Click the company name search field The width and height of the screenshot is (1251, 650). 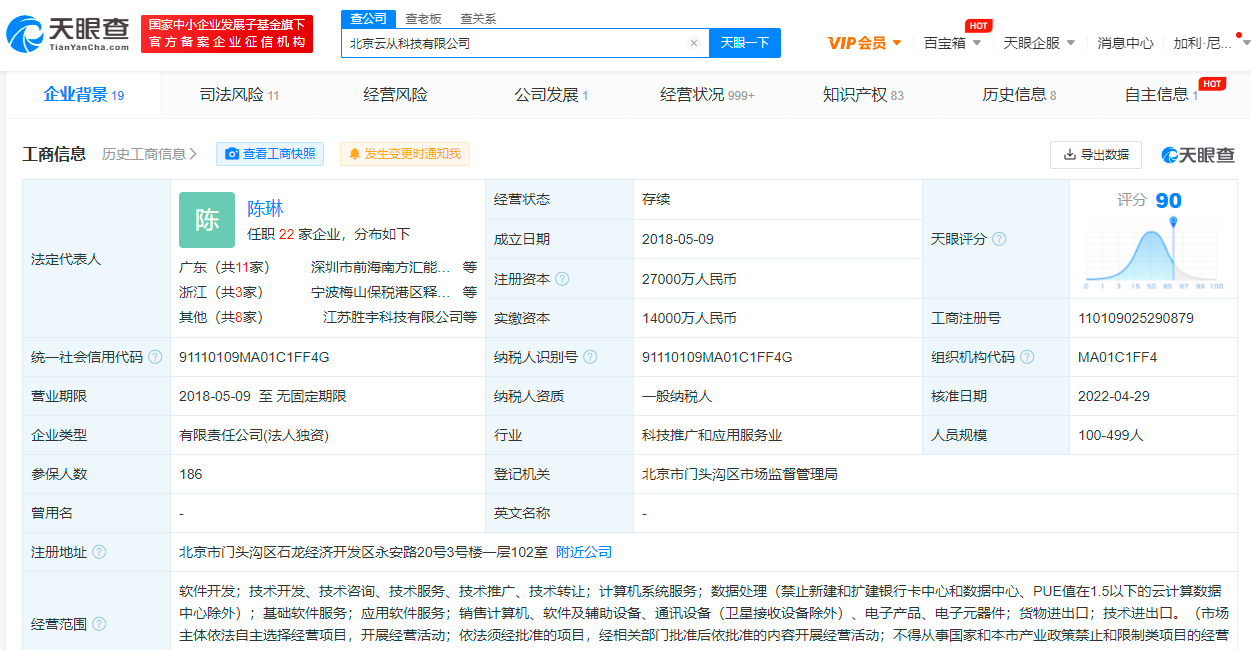coord(515,43)
